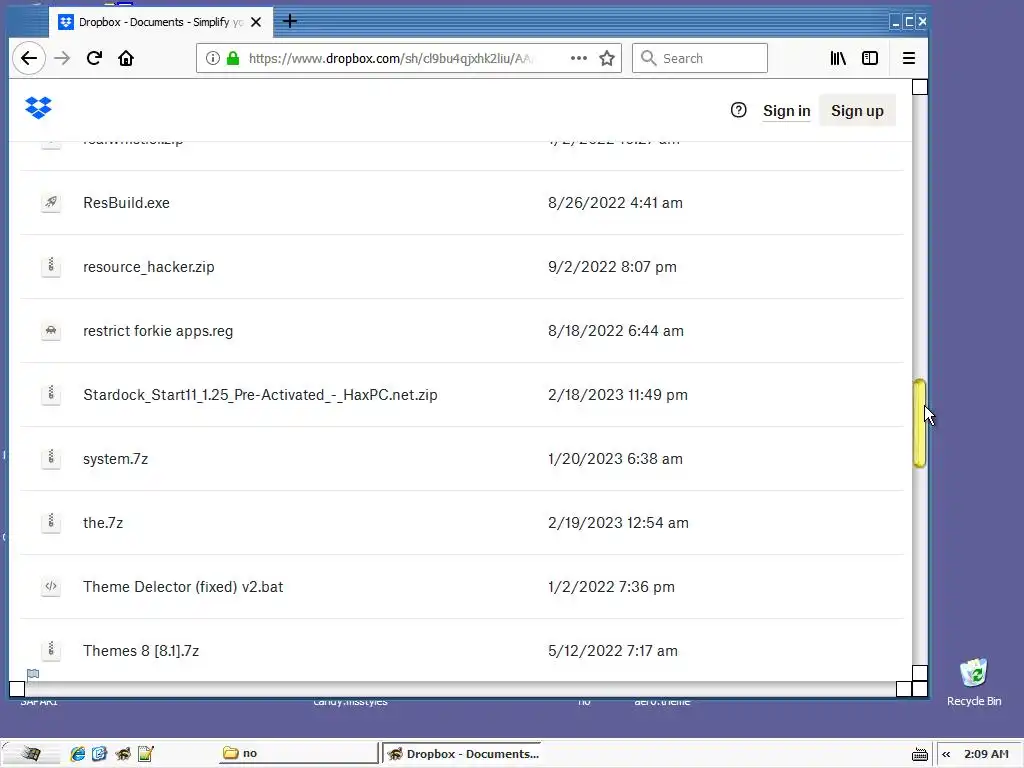Open system.7z file
The image size is (1024, 768).
point(115,459)
